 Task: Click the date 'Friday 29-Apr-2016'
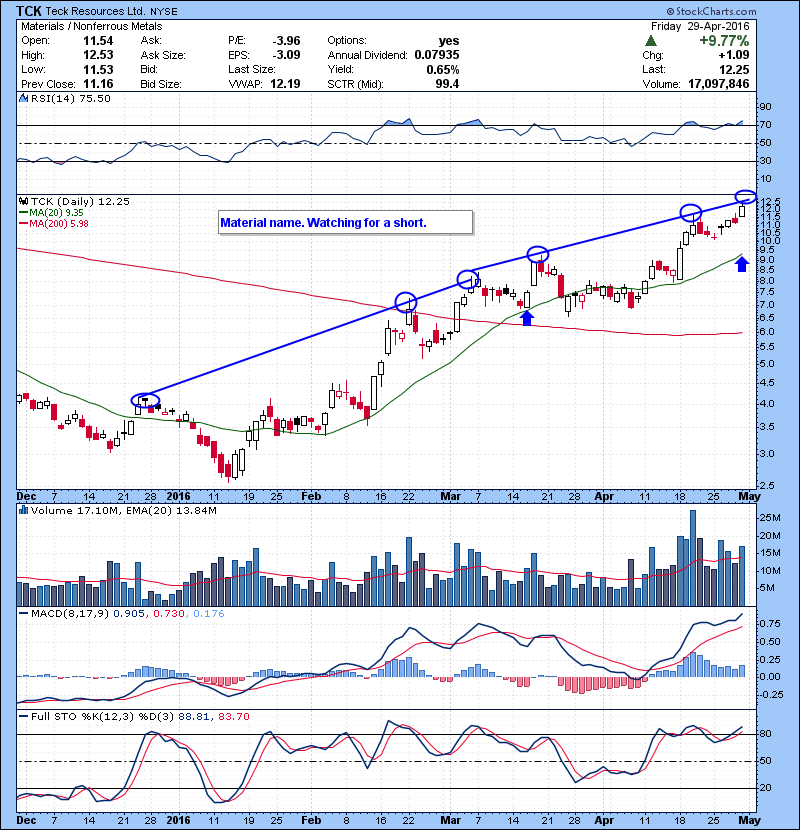(x=700, y=26)
